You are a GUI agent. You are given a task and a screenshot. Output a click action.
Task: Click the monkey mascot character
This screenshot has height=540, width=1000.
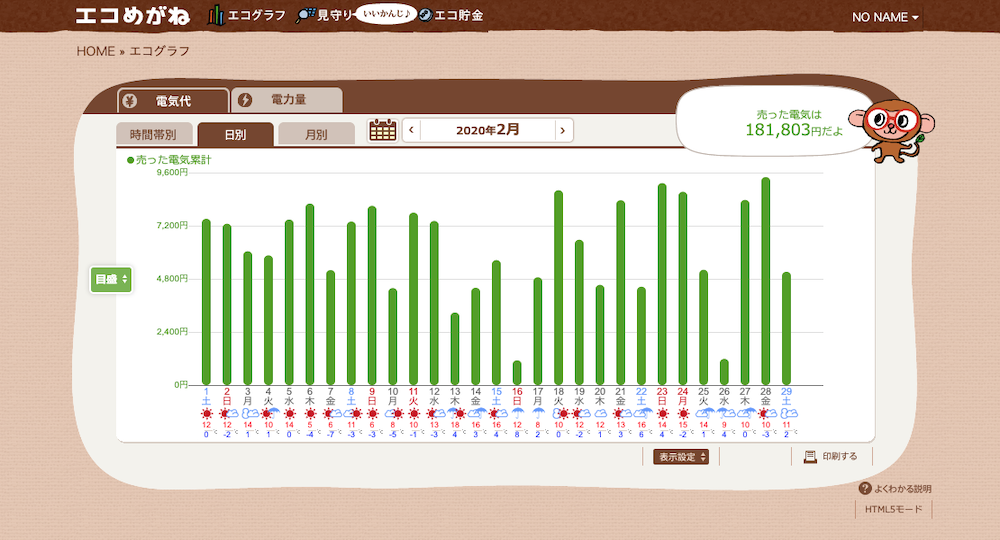(x=893, y=129)
